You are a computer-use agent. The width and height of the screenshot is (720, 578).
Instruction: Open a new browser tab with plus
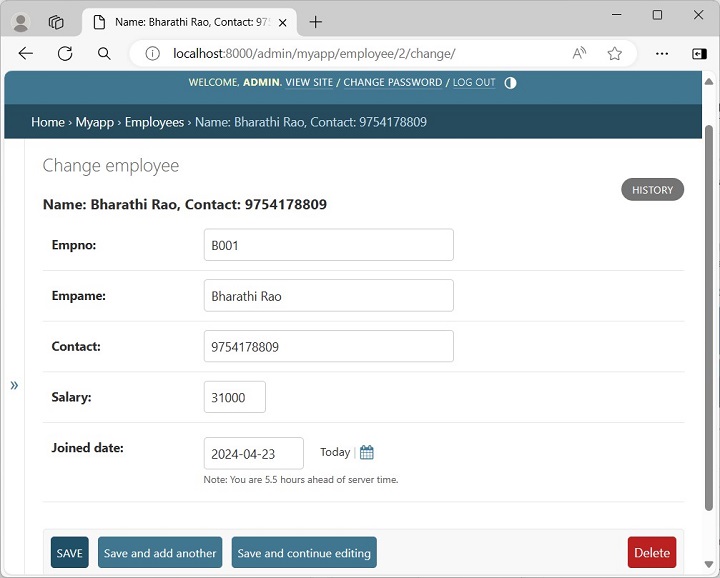pos(315,22)
